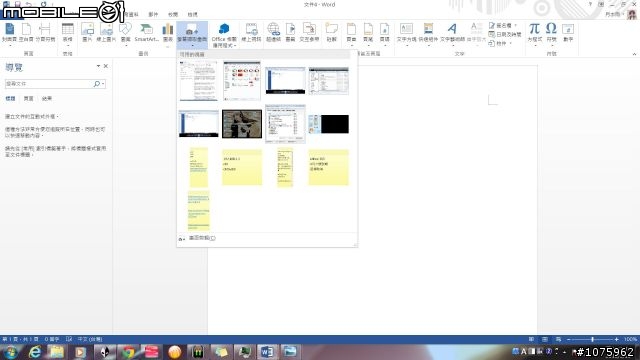This screenshot has height=360, width=640.
Task: Insert a Page Break
Action: click(45, 33)
